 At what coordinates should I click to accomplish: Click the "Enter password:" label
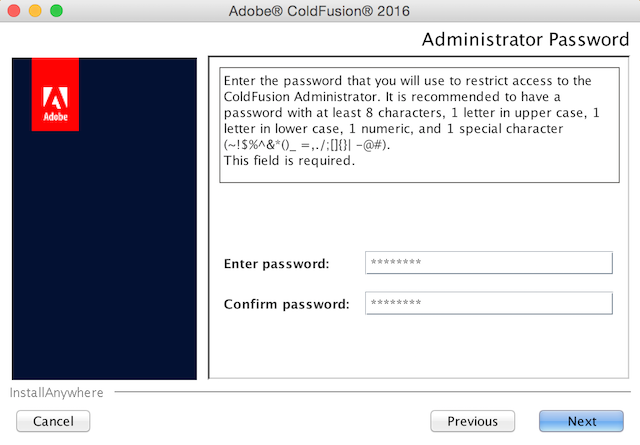click(x=276, y=264)
